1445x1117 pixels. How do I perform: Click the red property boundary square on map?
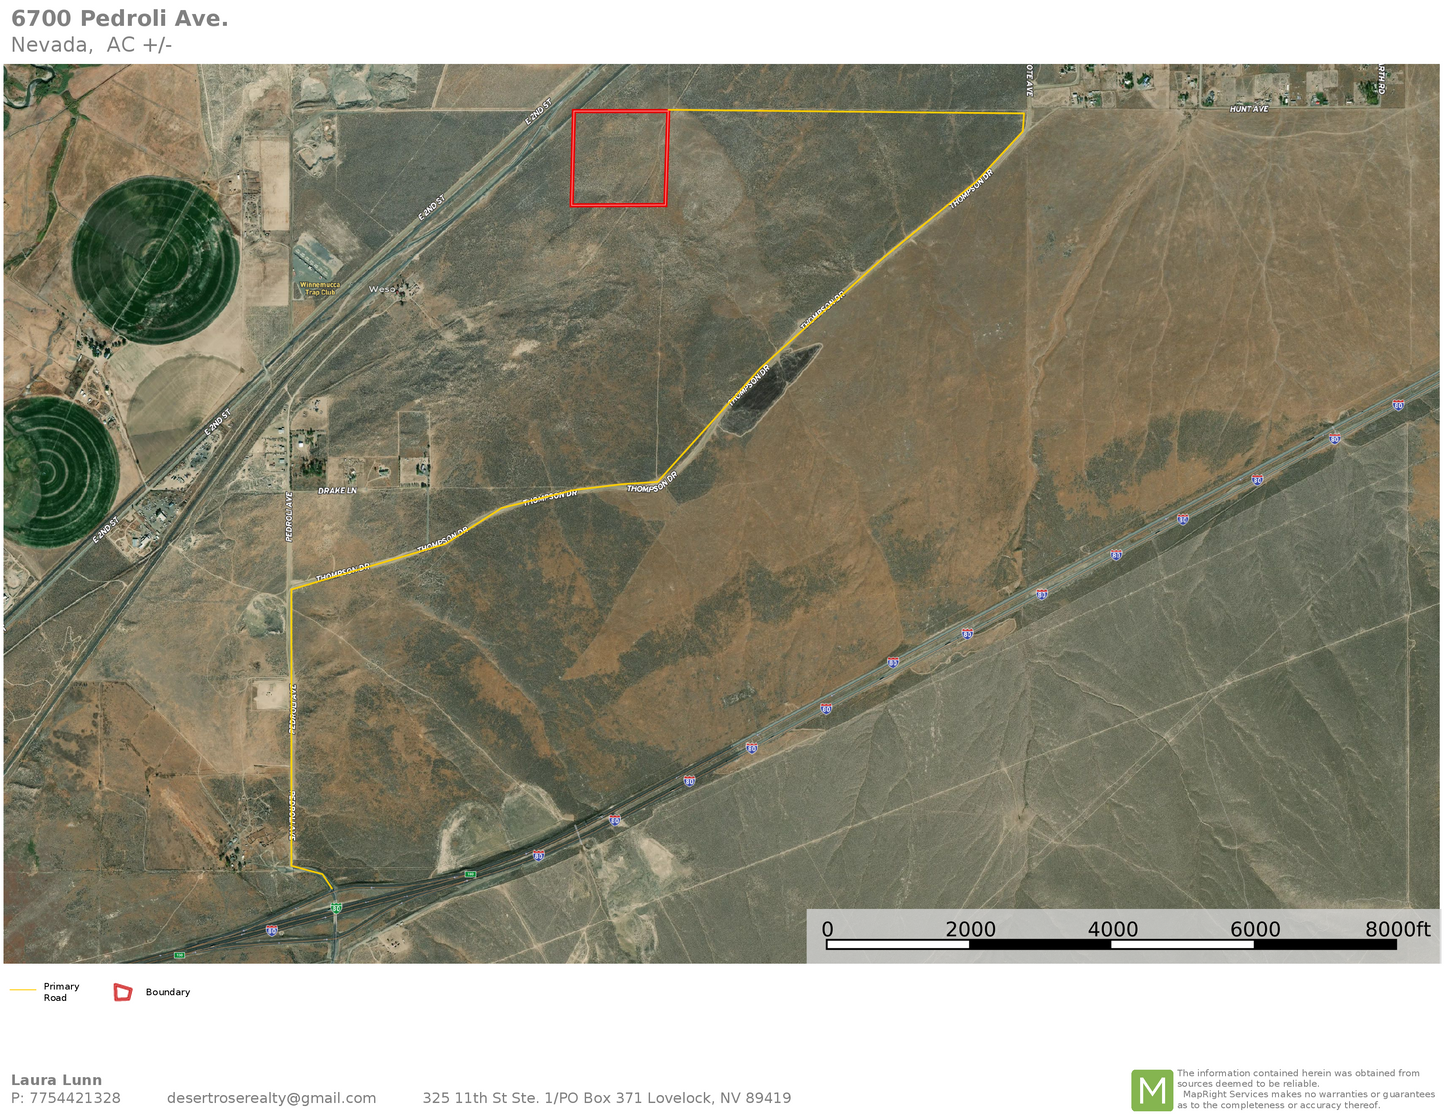(619, 158)
